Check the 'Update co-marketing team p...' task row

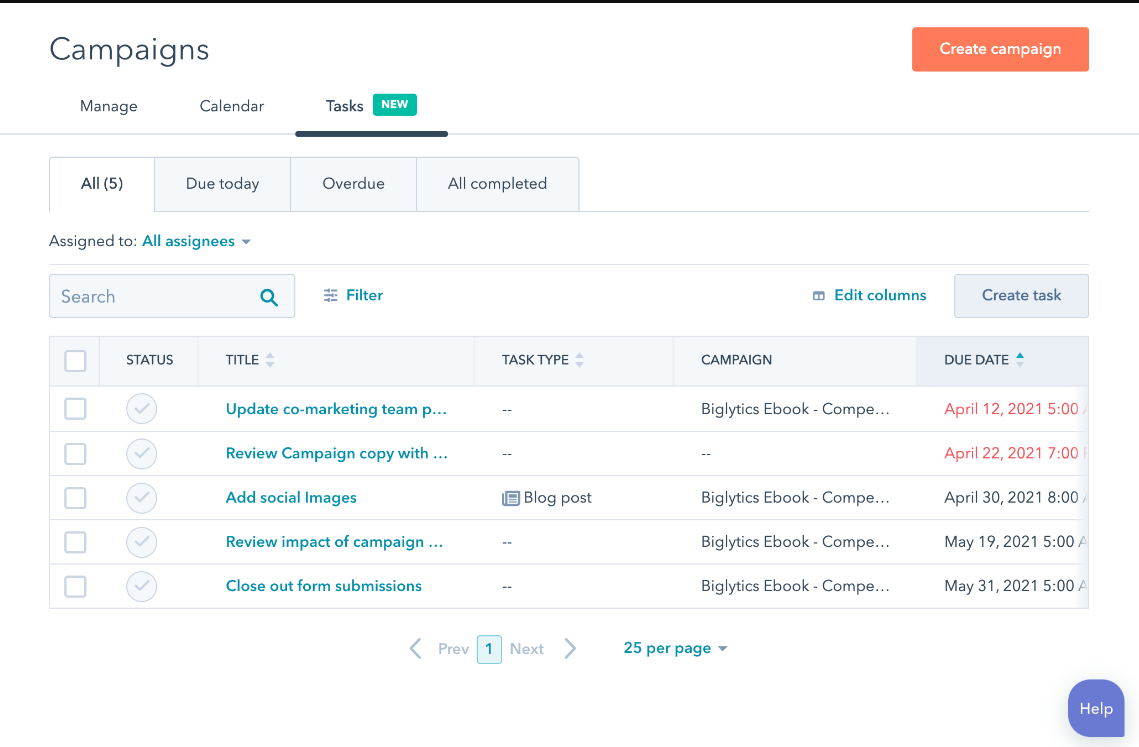[x=75, y=409]
